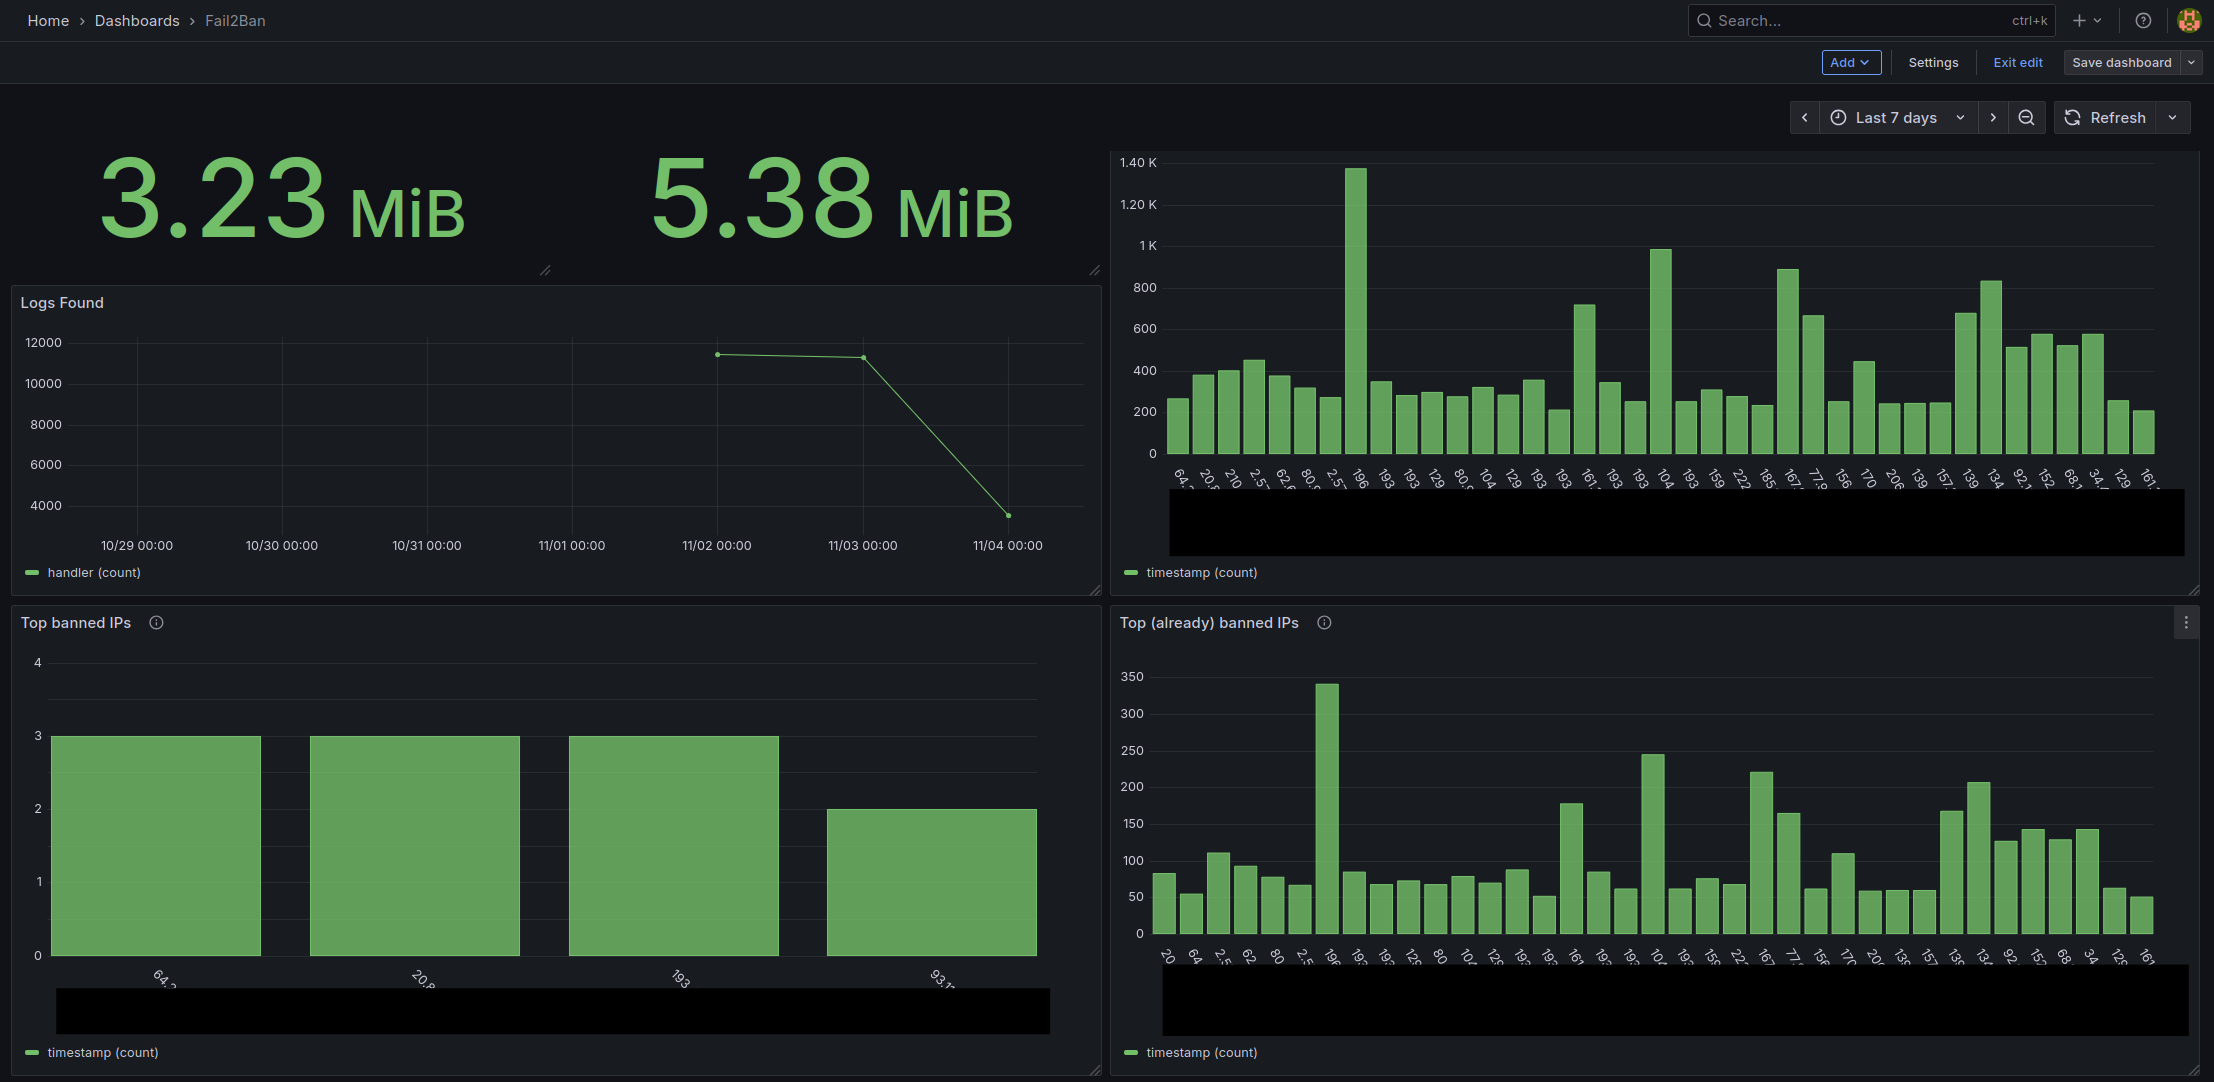Screen dimensions: 2214x1082
Task: Click the info icon on Top banned IPs panel
Action: 156,622
